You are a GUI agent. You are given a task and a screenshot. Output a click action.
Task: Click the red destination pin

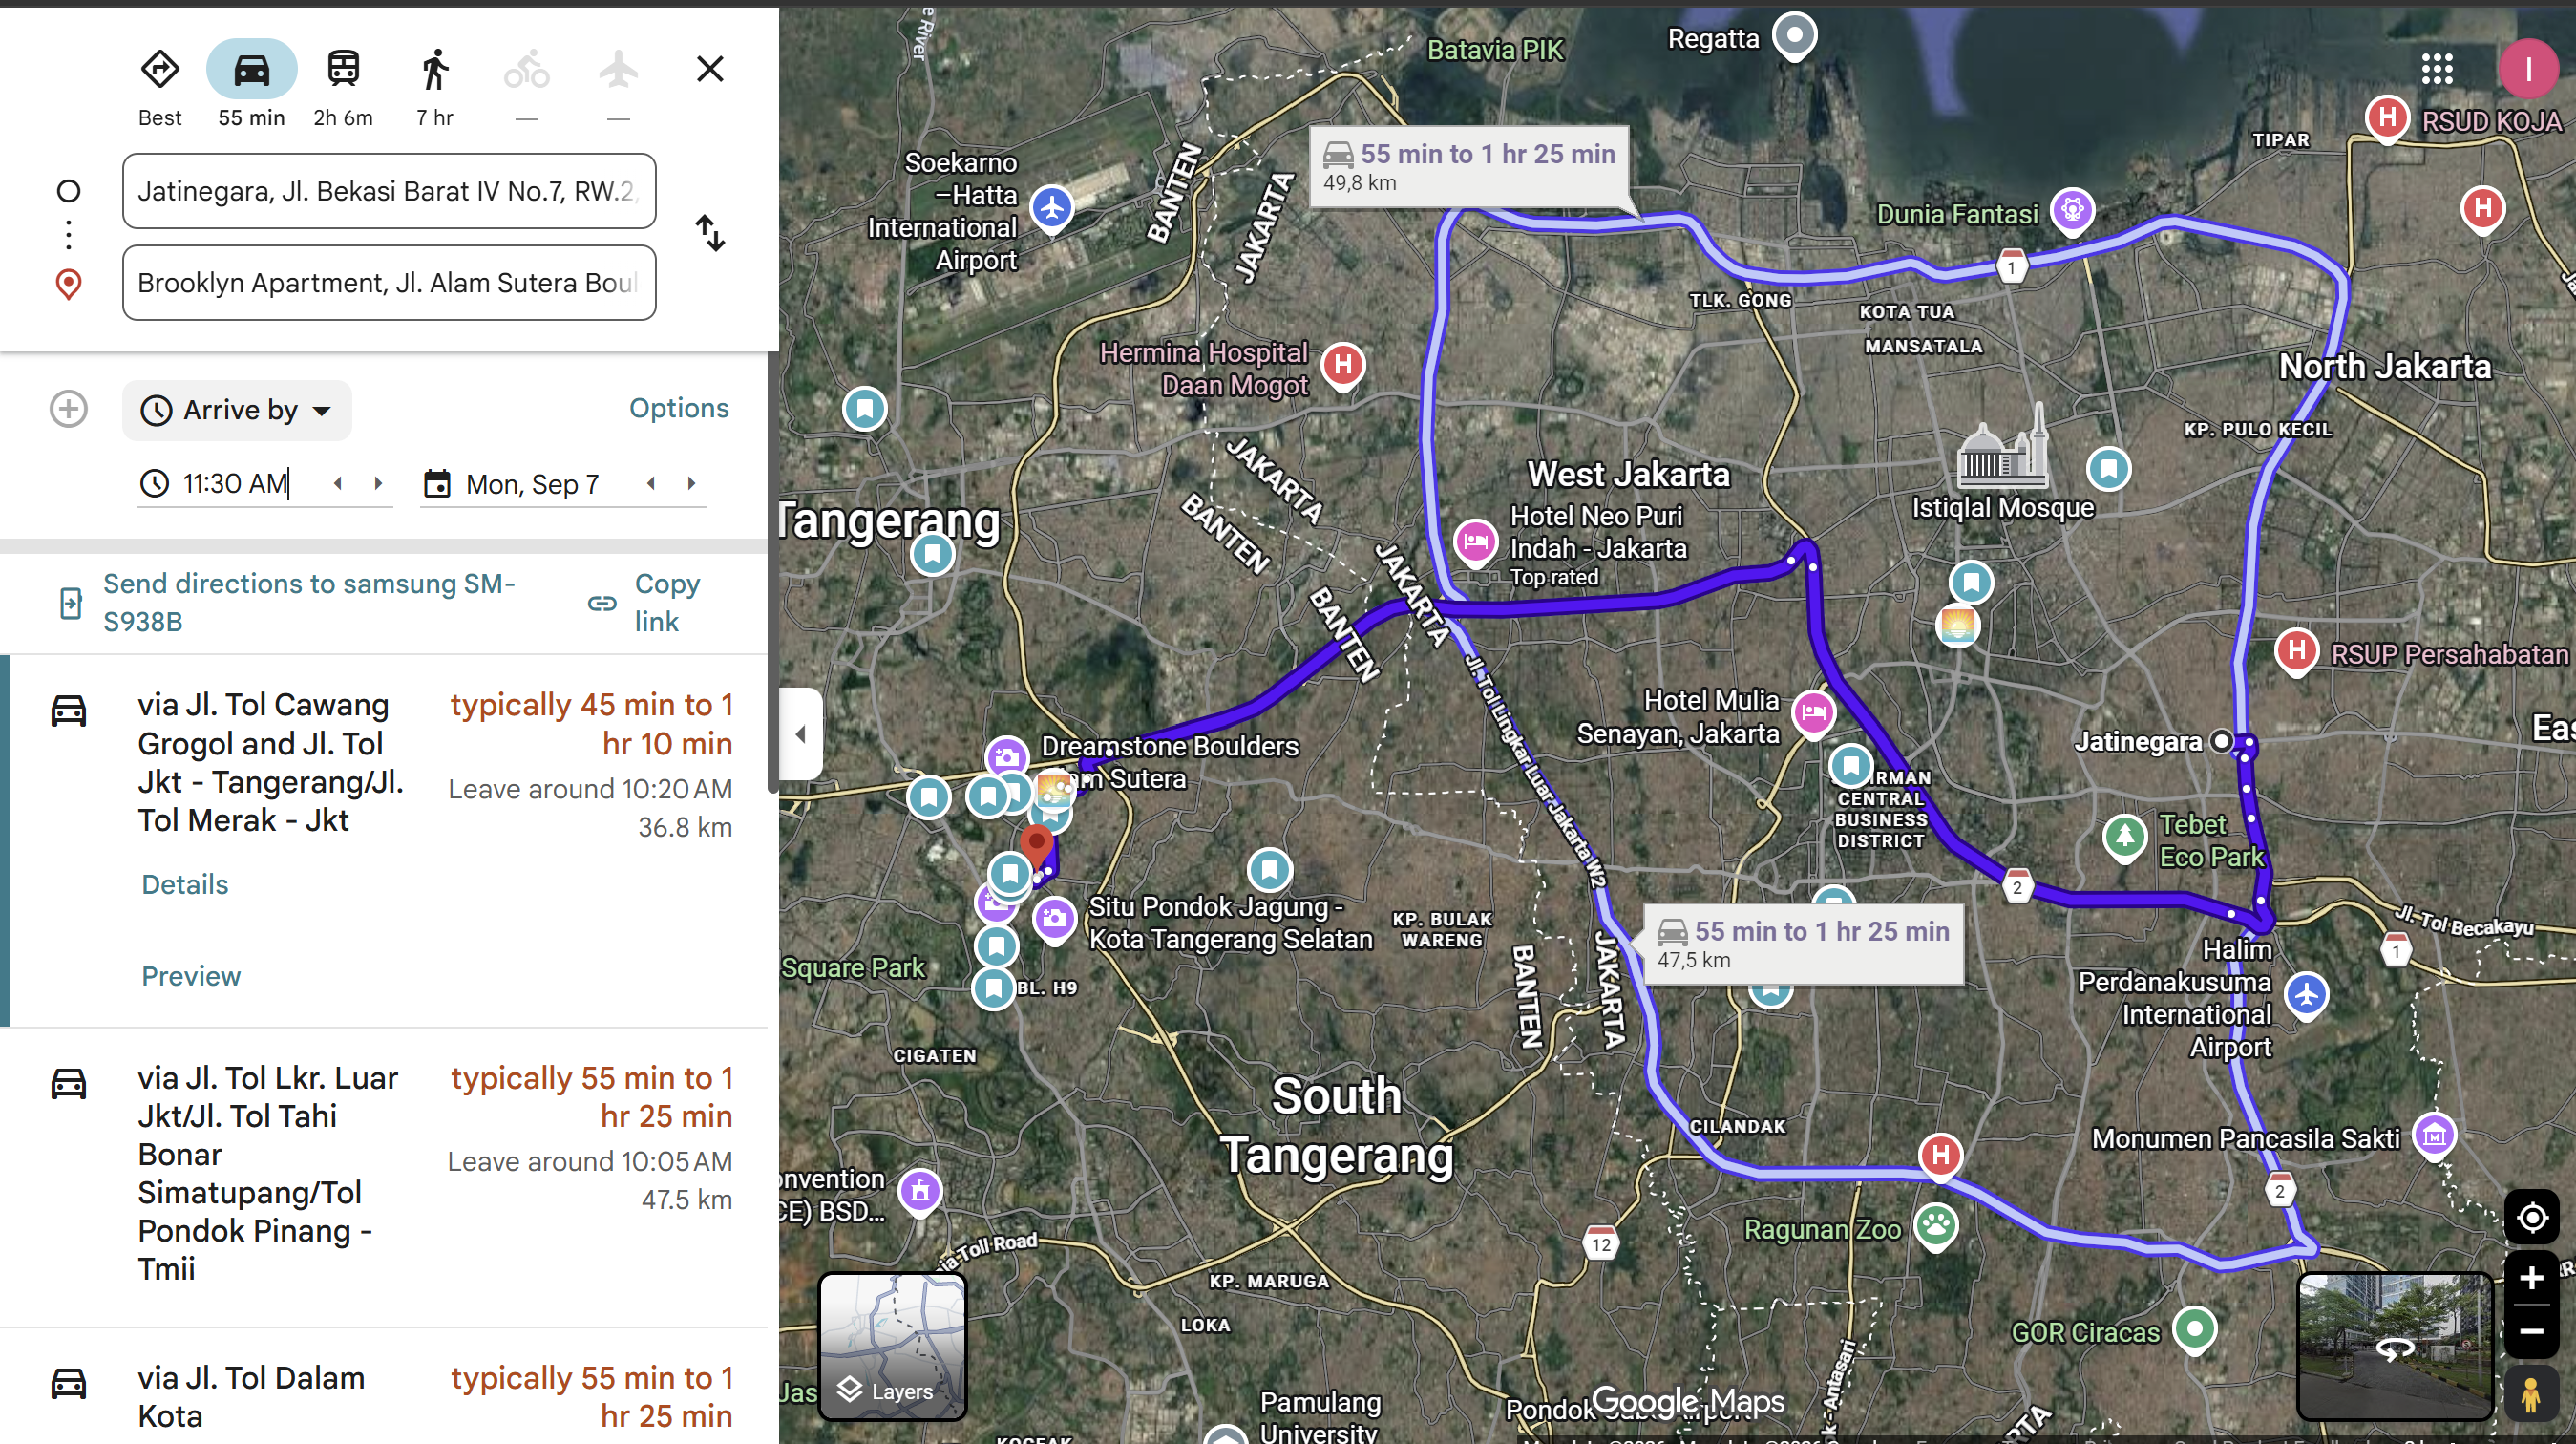1036,845
